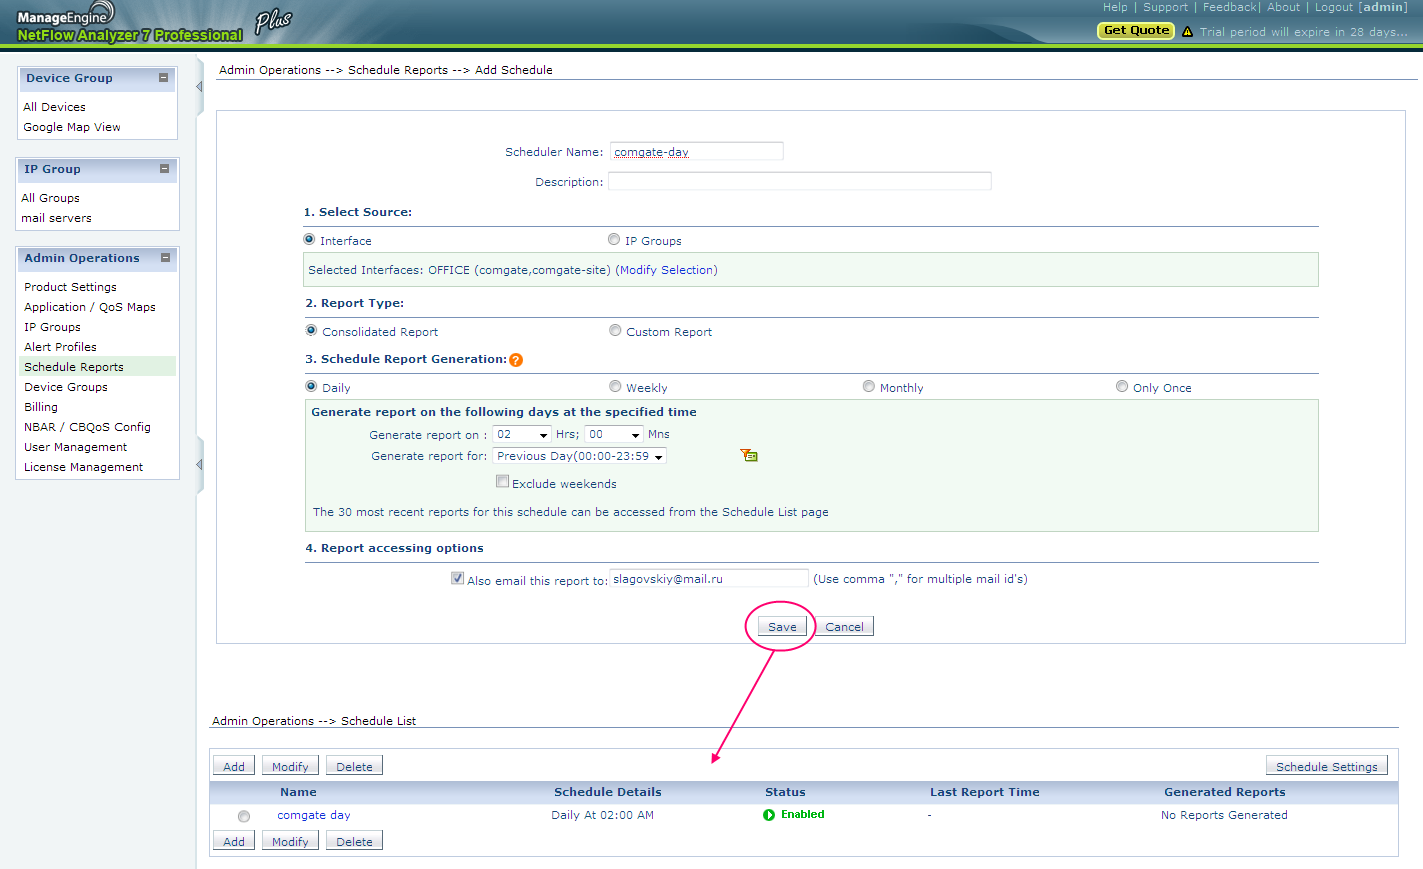
Task: Select the Daily schedule option
Action: pyautogui.click(x=311, y=387)
